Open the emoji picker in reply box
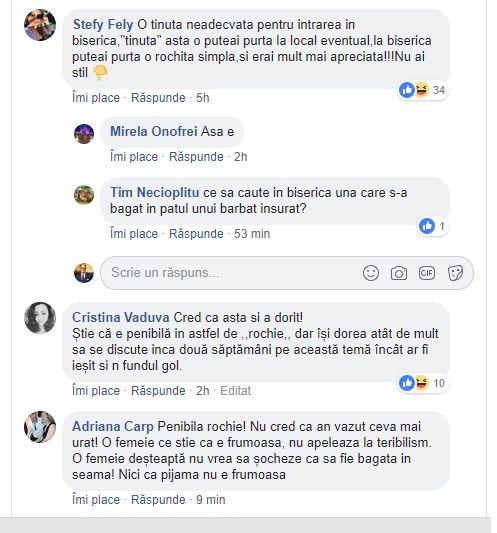 click(x=371, y=273)
